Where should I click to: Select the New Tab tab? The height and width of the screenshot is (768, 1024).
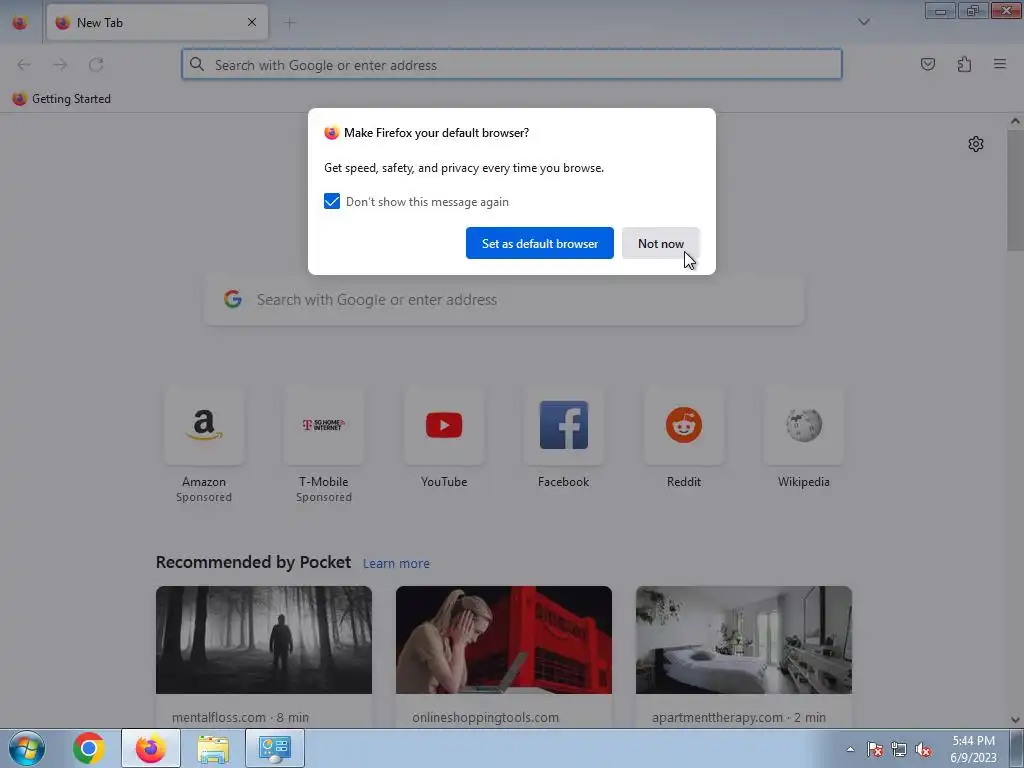pyautogui.click(x=157, y=23)
